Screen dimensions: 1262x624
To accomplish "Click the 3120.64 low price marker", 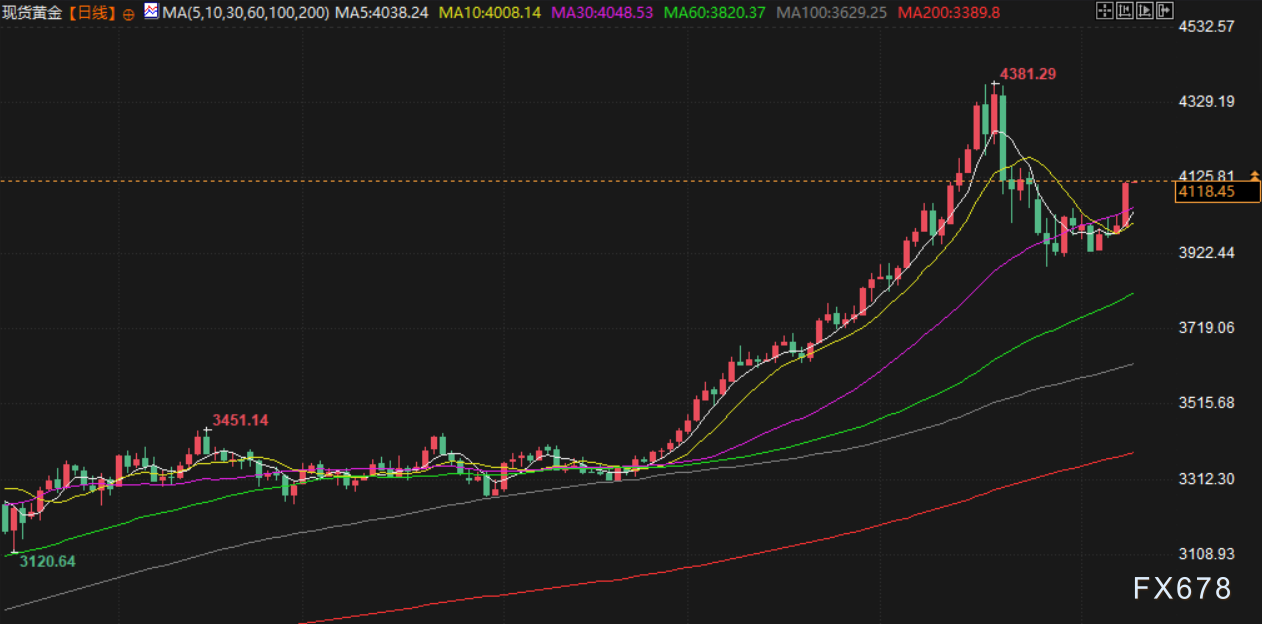I will click(x=47, y=561).
